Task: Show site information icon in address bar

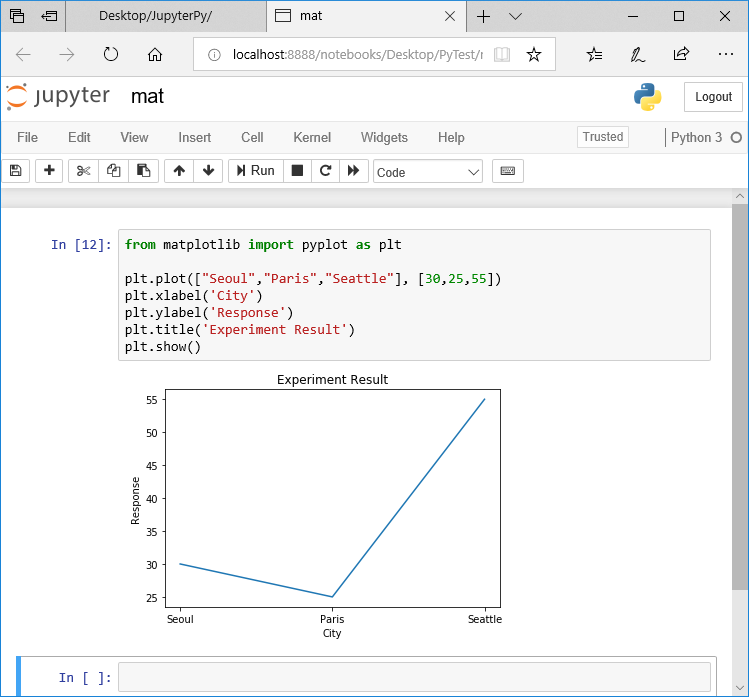Action: (214, 55)
